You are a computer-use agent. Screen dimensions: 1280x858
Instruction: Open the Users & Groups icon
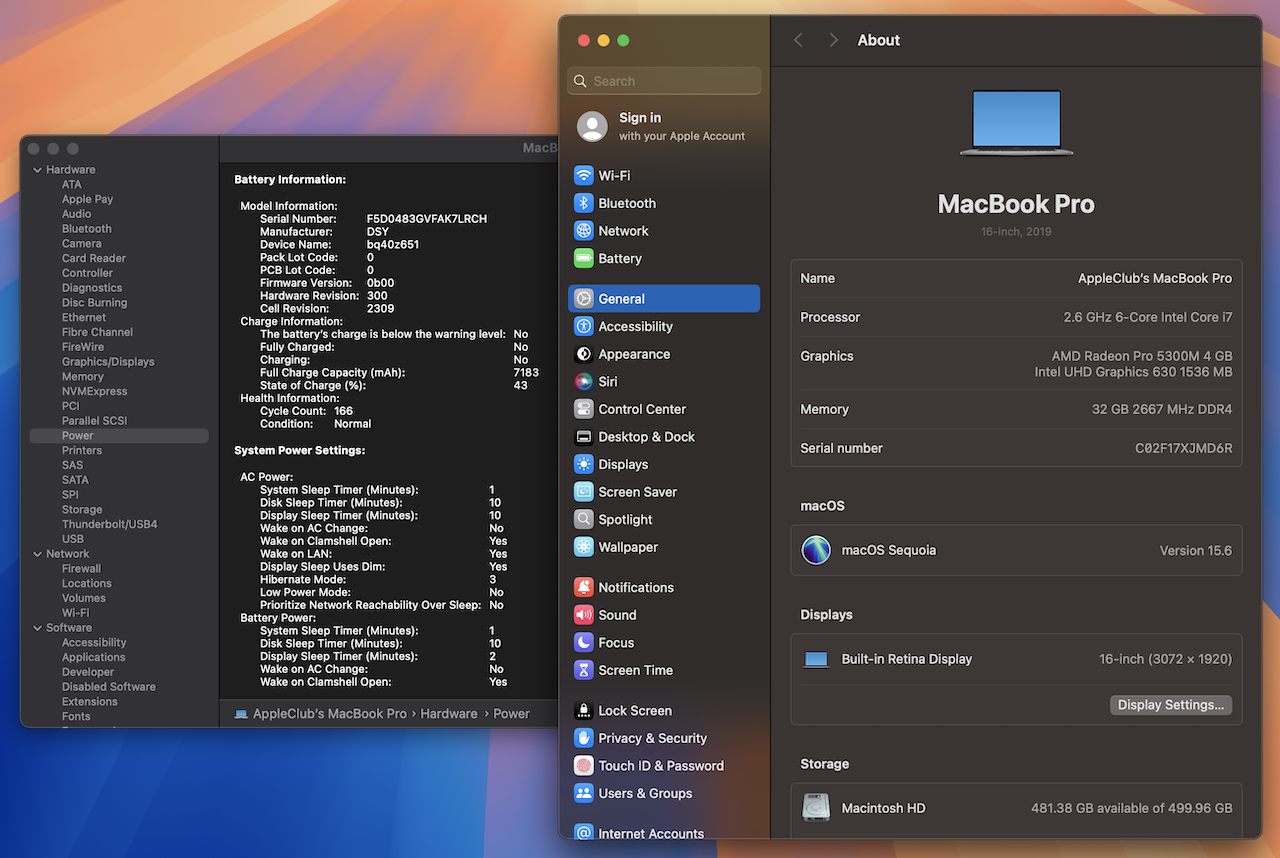584,793
